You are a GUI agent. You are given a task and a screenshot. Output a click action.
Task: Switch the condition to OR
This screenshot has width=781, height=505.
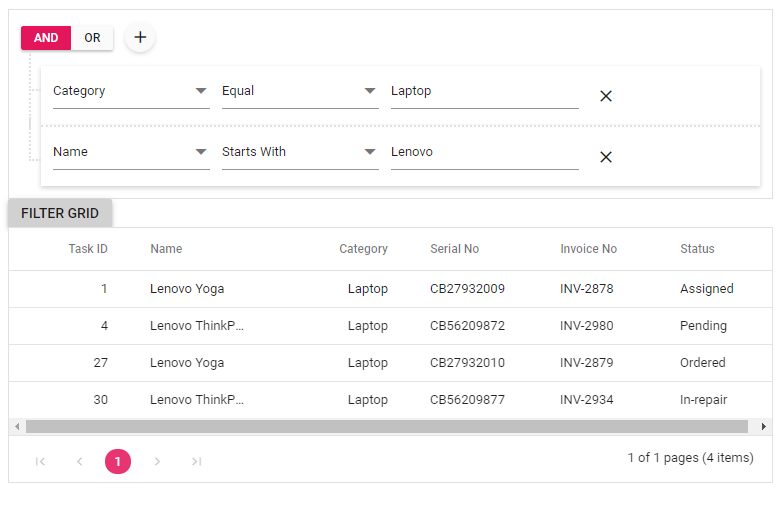click(92, 38)
